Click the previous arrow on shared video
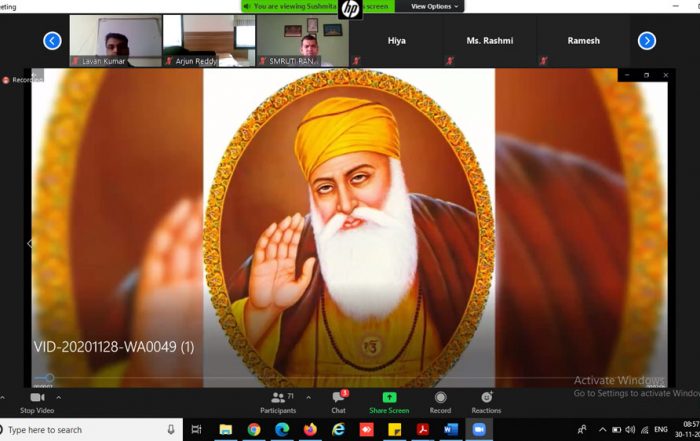The image size is (700, 441). pos(29,244)
